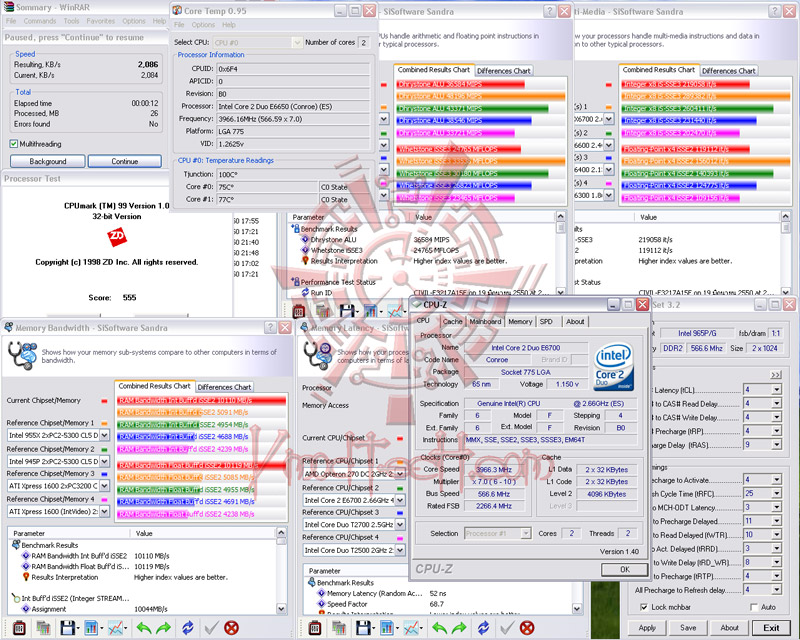Click the copy icon in Memory Latency toolbar

click(x=339, y=627)
